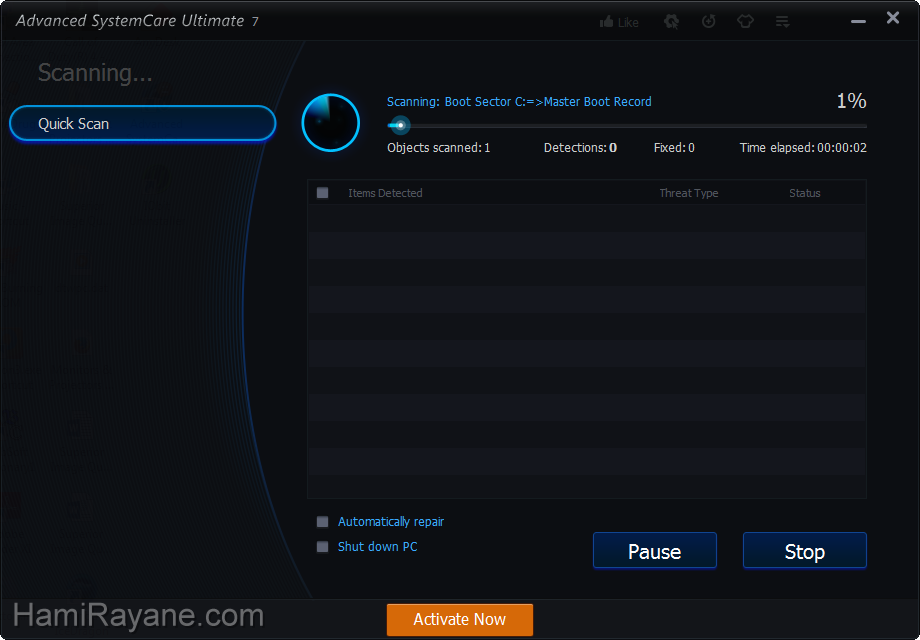Click the Advanced SystemCare Ultimate title
Screen dimensions: 920x640
click(x=137, y=21)
